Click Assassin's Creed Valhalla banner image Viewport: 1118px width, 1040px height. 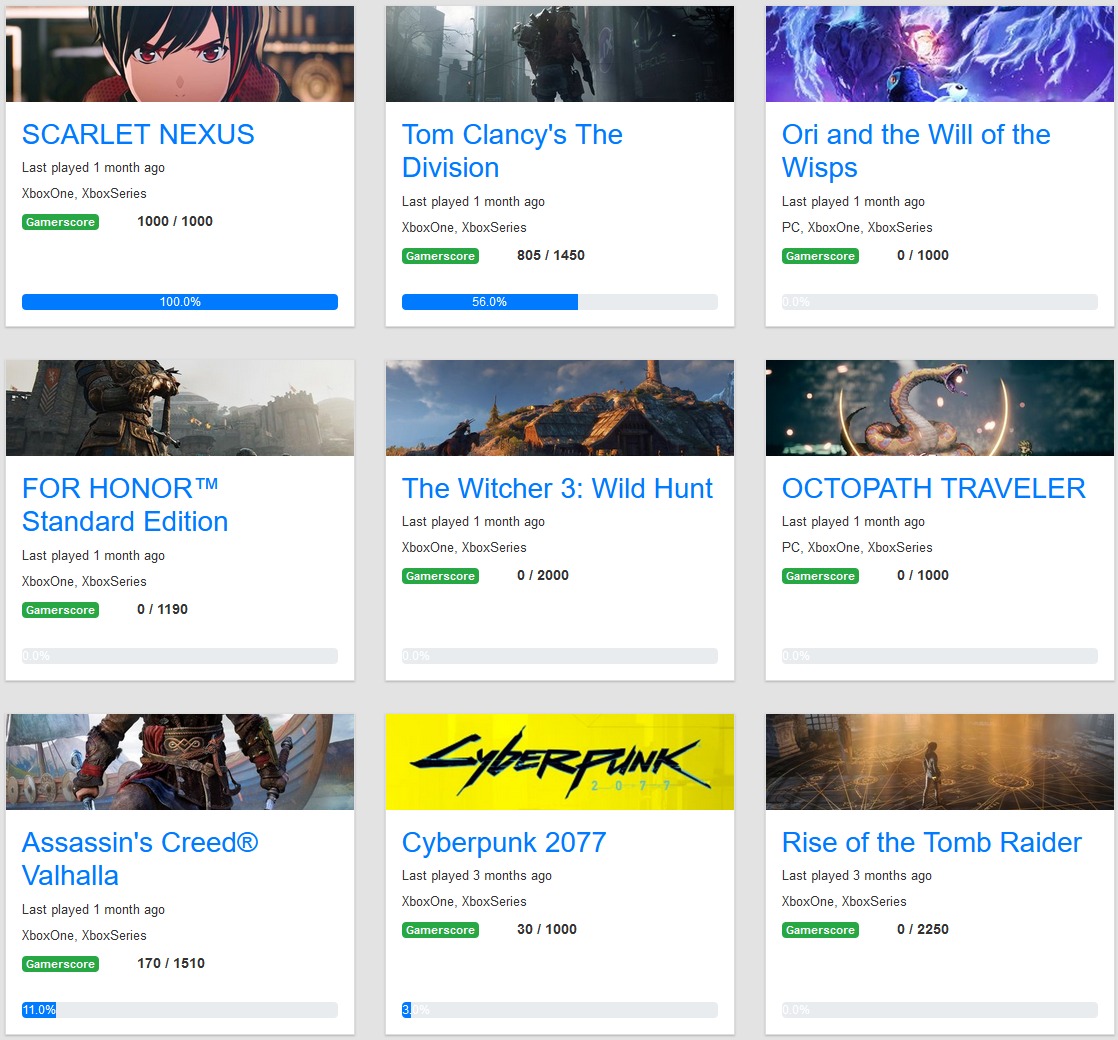pos(180,762)
